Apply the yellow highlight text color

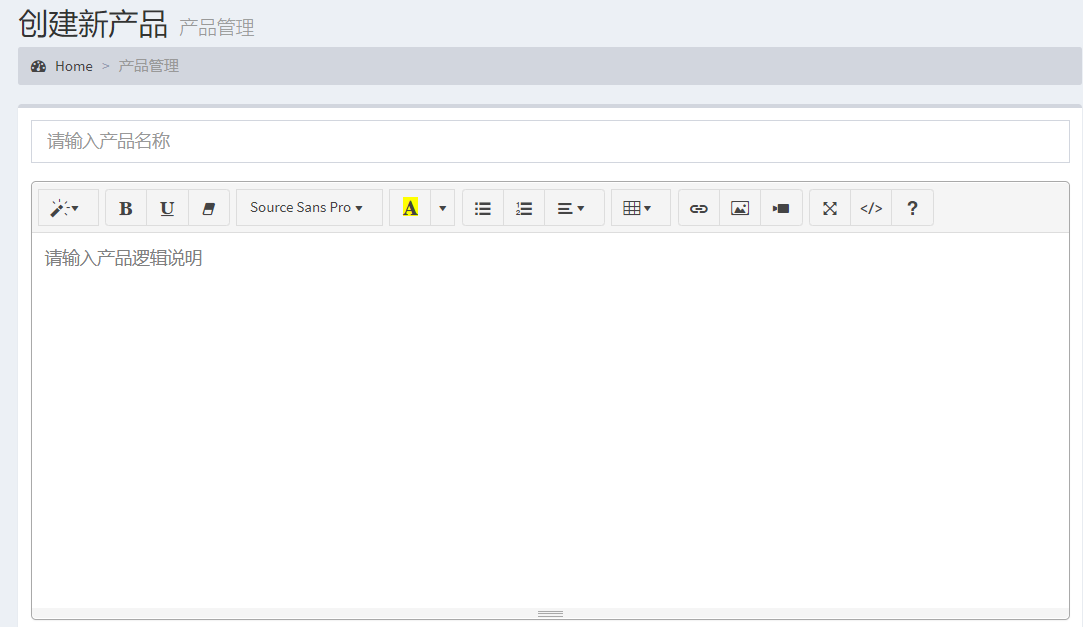pyautogui.click(x=410, y=208)
